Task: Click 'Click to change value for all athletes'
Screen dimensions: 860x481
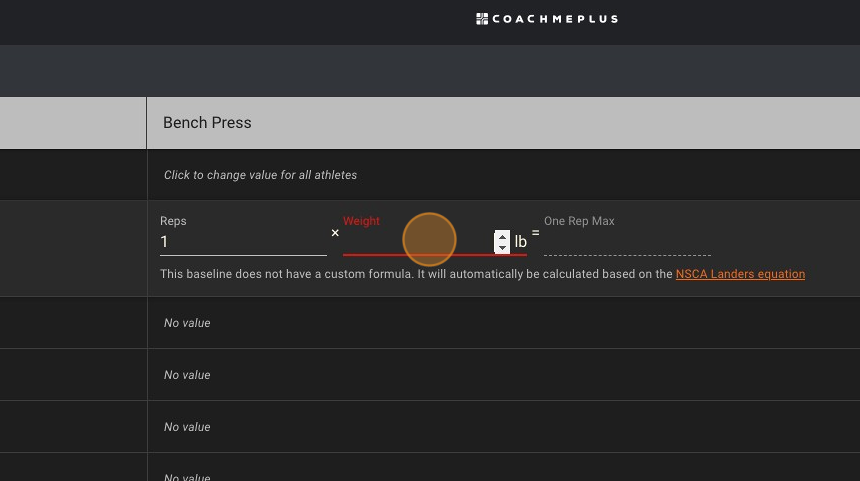Action: coord(260,175)
